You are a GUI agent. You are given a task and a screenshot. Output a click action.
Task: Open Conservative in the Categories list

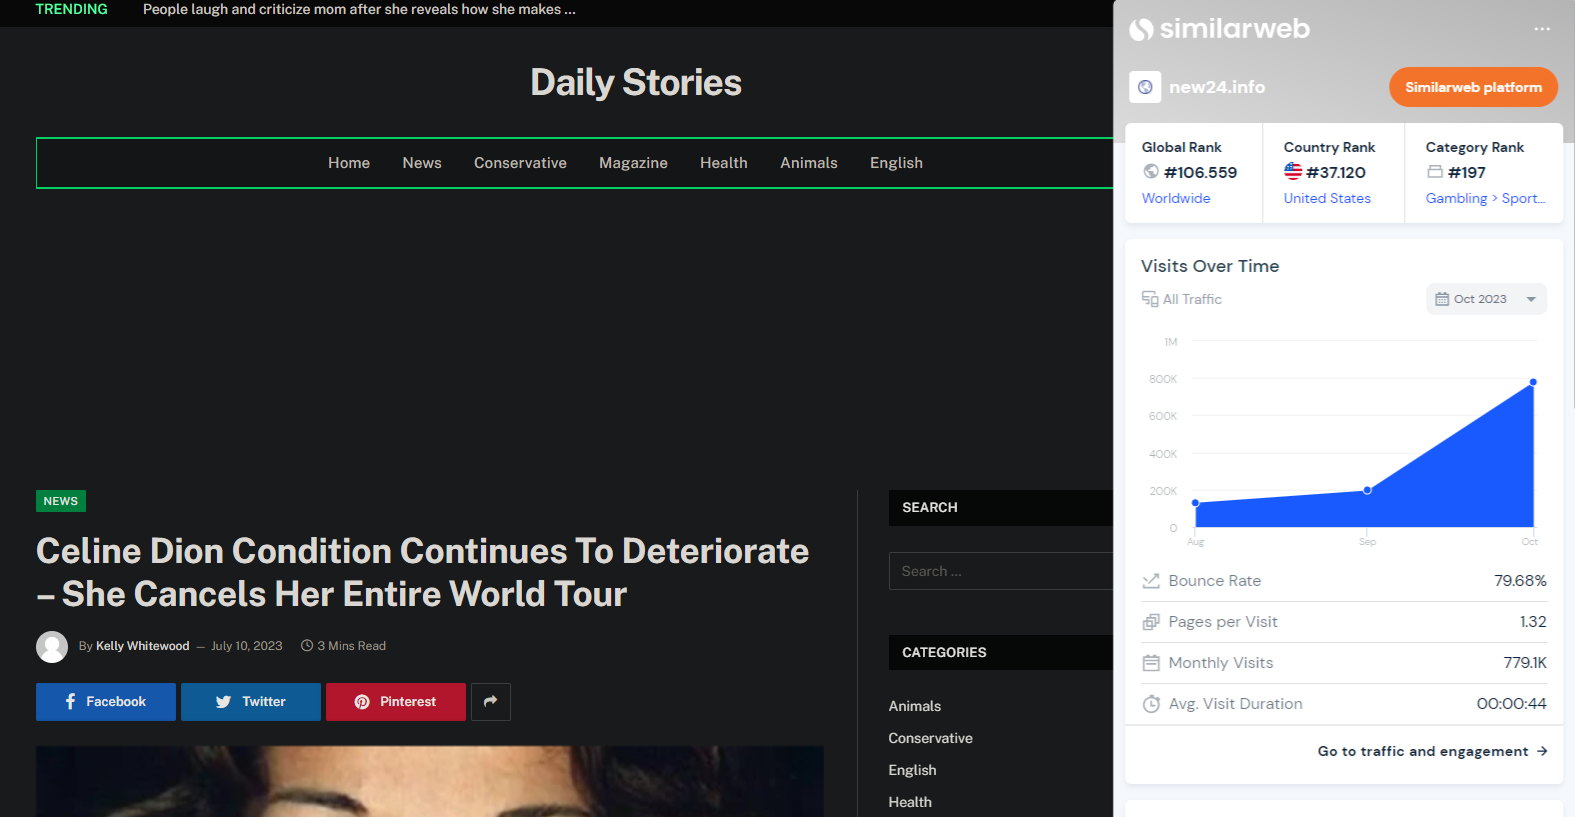931,738
